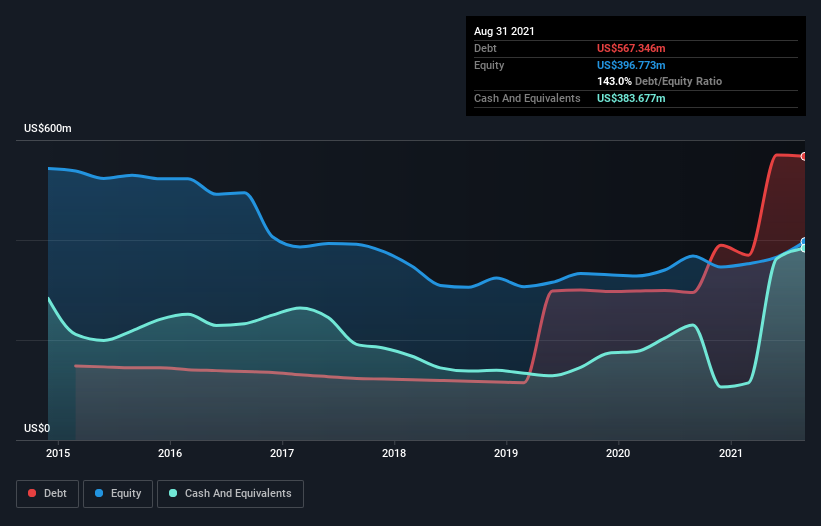Click the Equity value US$396.773m
821x526 pixels.
[631, 65]
